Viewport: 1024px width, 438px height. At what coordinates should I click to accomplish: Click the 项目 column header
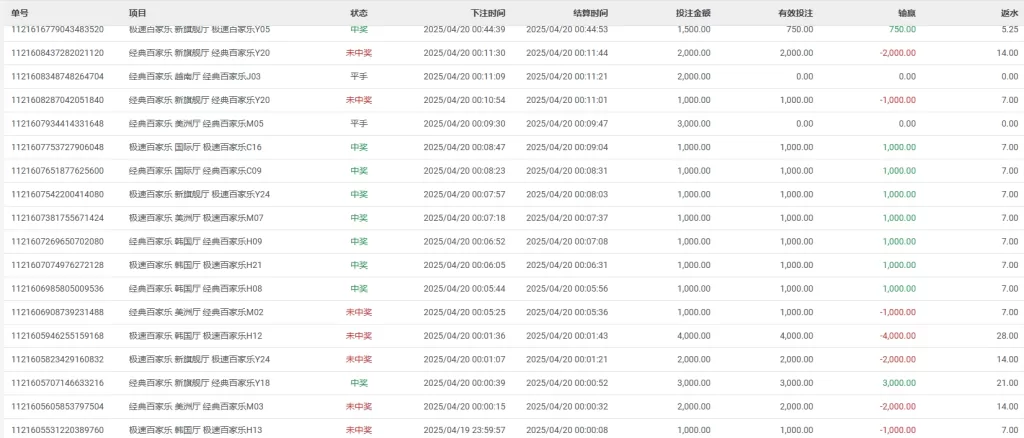point(138,13)
